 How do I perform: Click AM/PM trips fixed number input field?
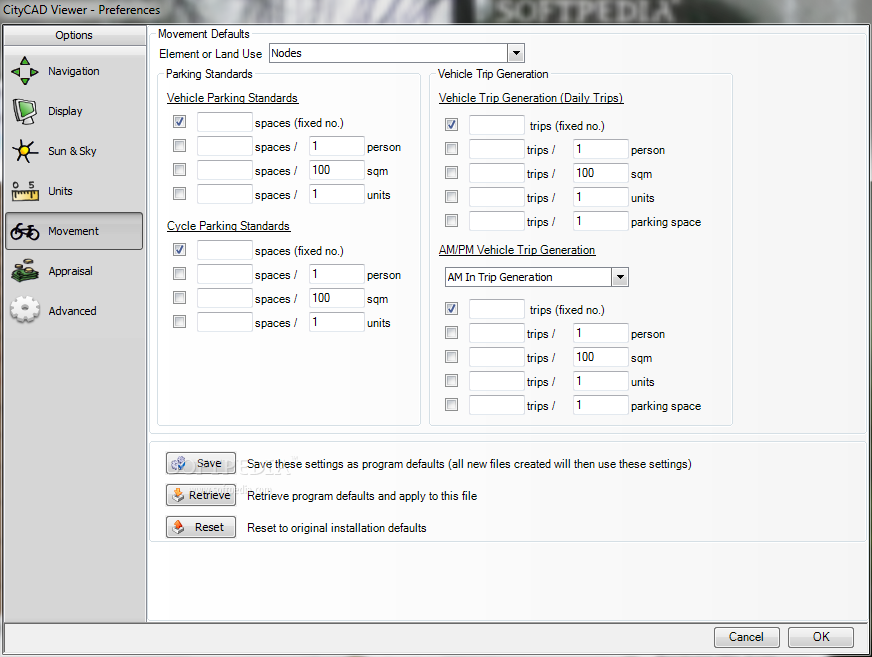[x=497, y=309]
